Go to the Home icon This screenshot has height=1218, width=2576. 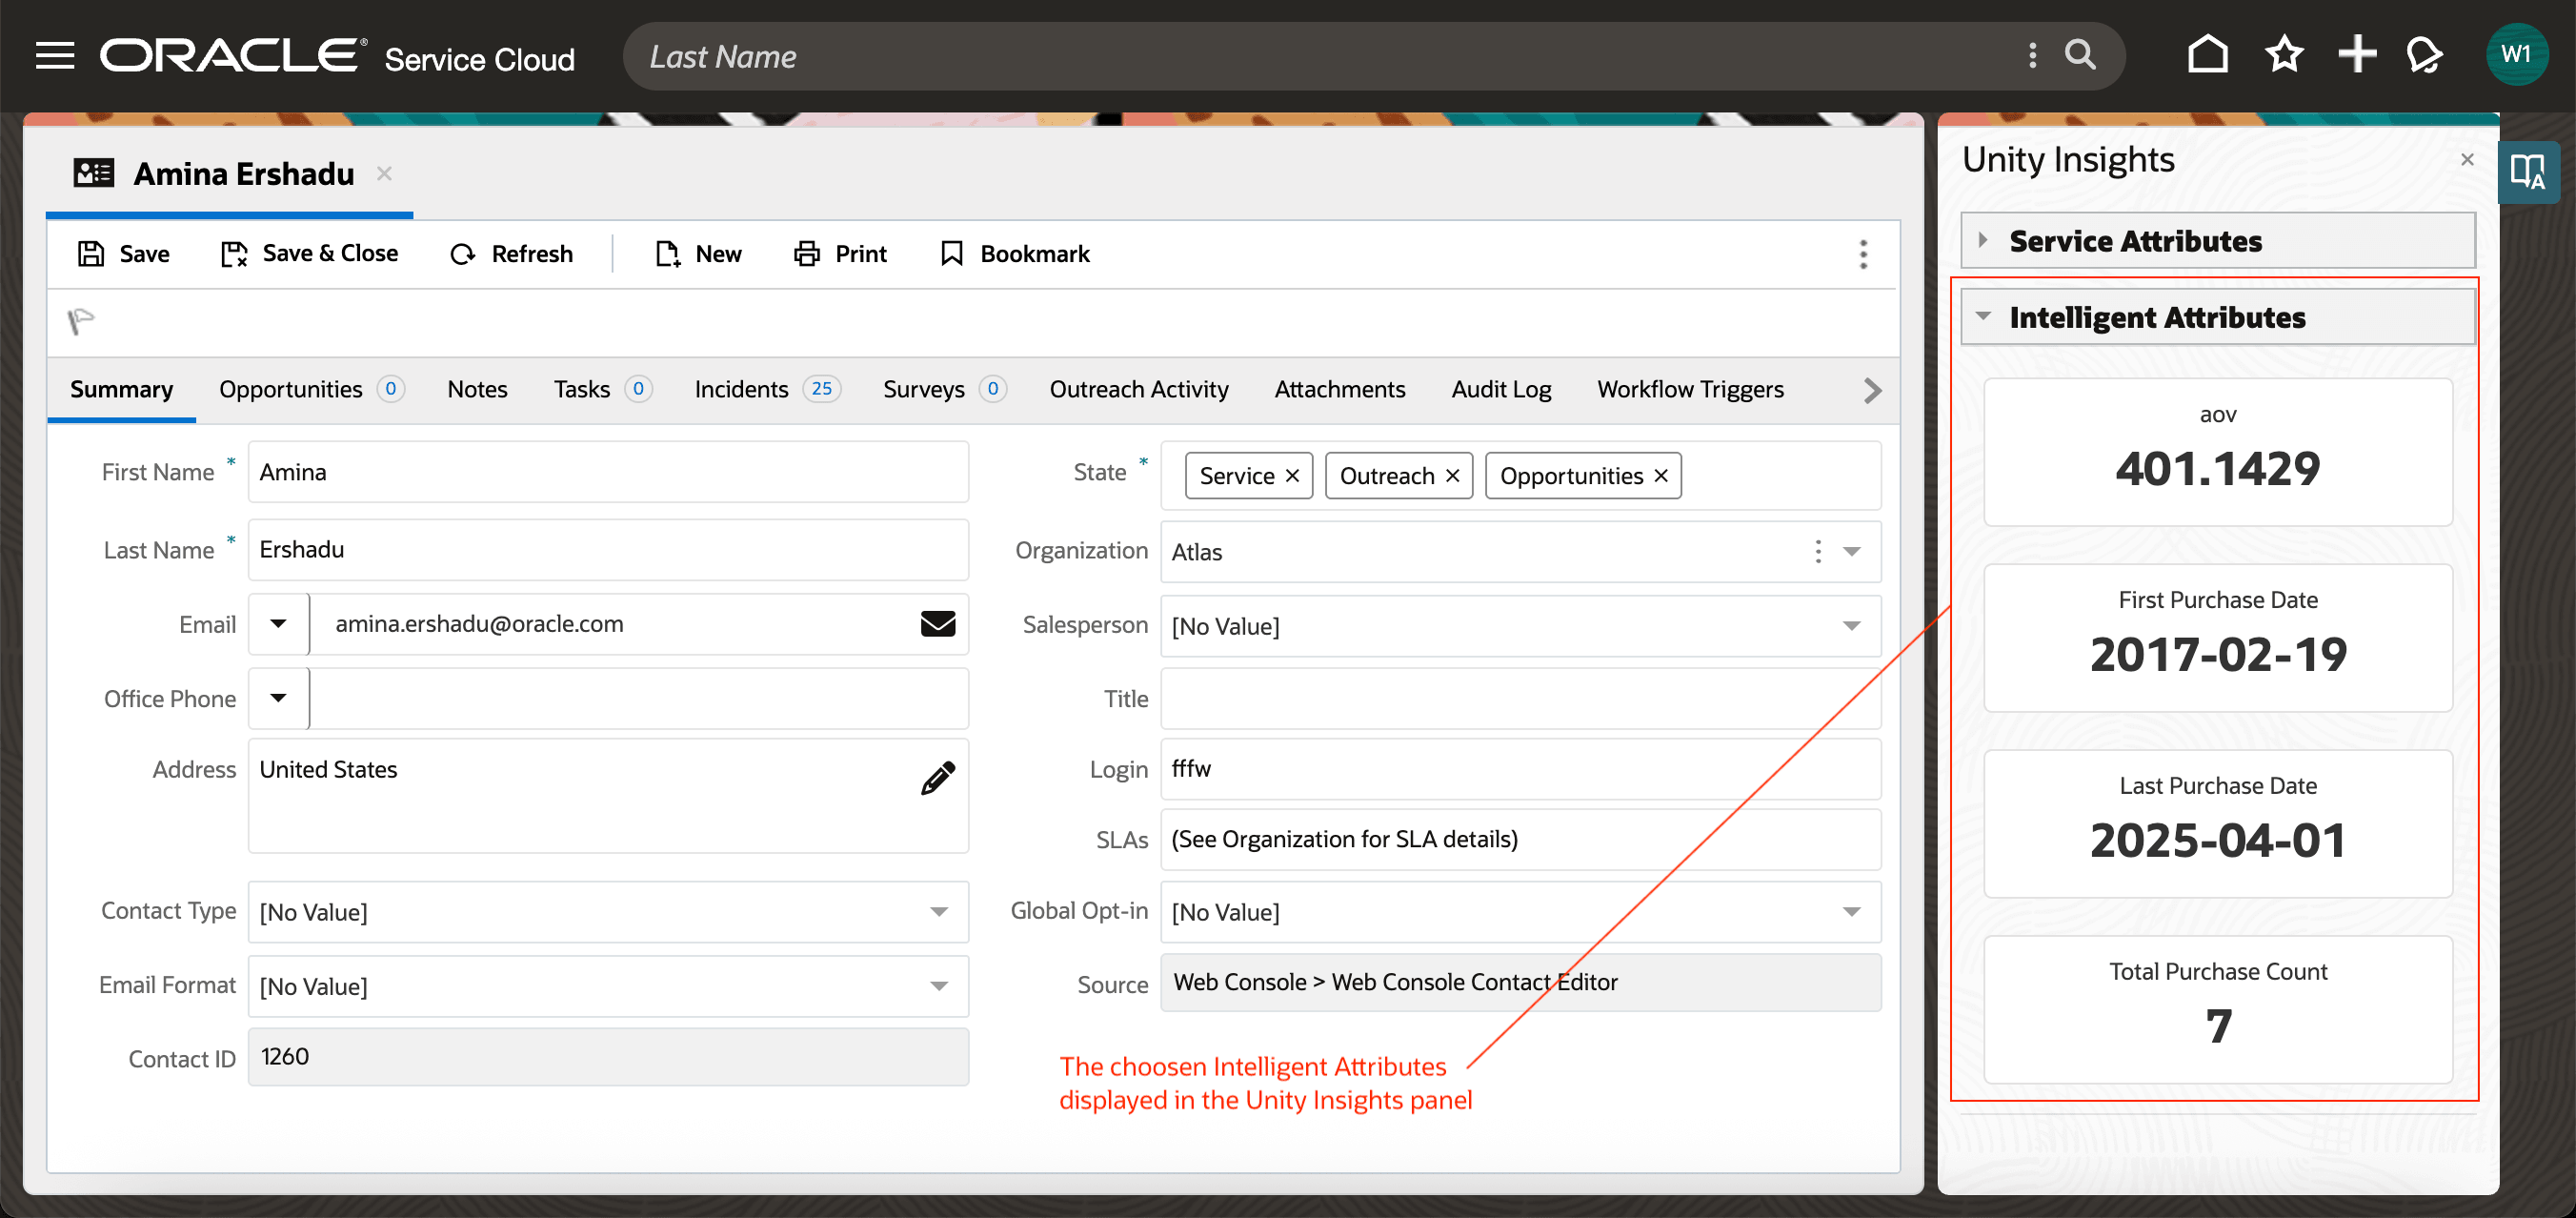point(2207,55)
